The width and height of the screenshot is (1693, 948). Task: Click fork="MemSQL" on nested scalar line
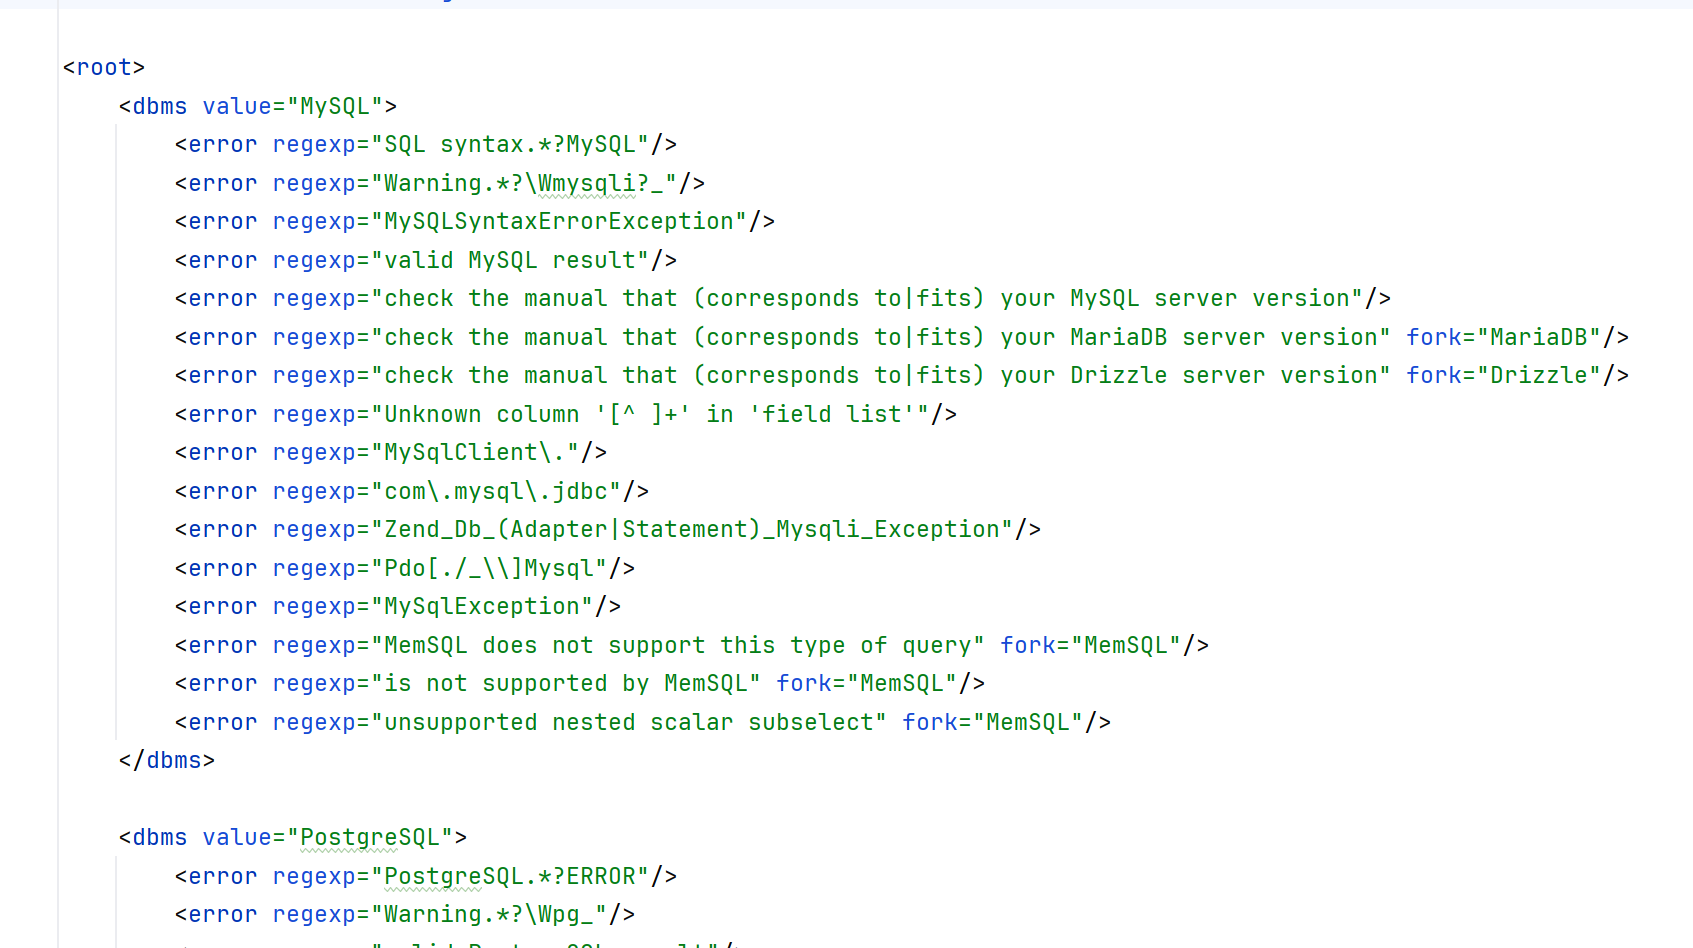pos(993,722)
